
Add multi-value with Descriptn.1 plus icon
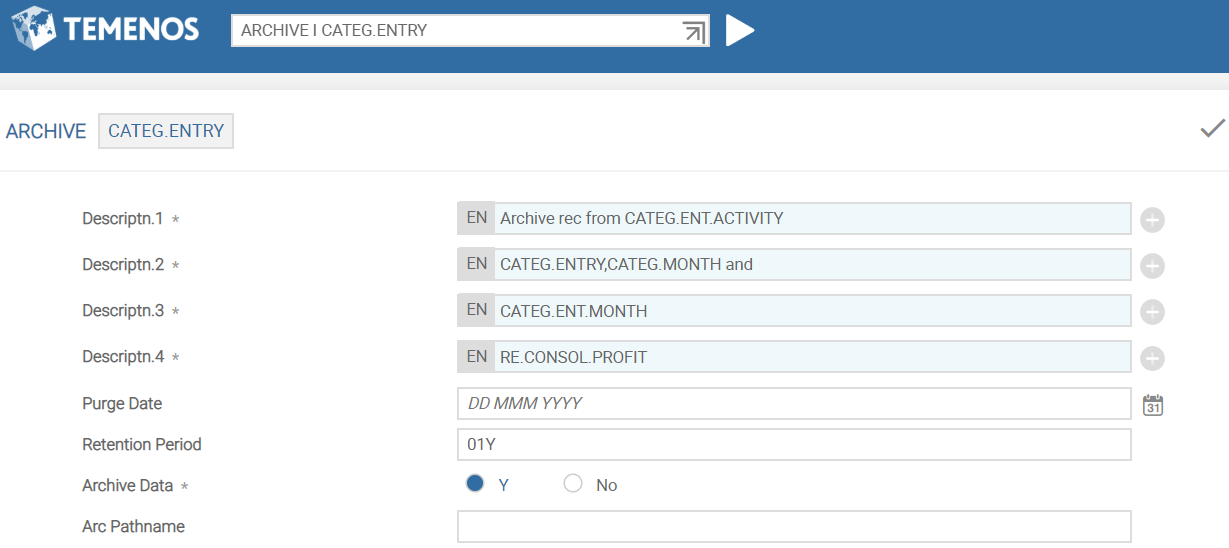click(x=1152, y=220)
